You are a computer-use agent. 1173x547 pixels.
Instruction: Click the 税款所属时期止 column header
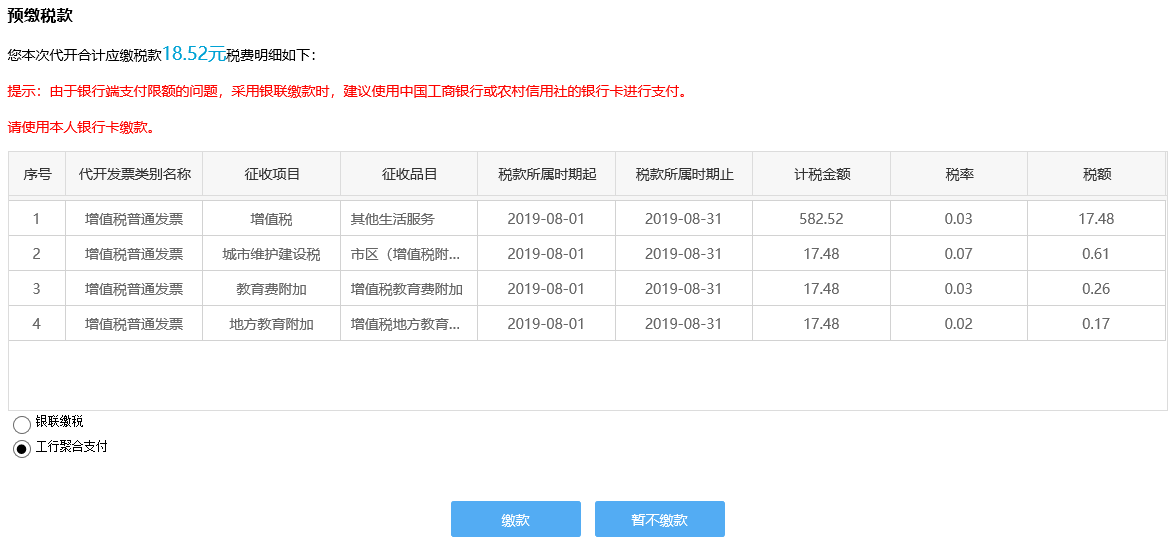(684, 174)
